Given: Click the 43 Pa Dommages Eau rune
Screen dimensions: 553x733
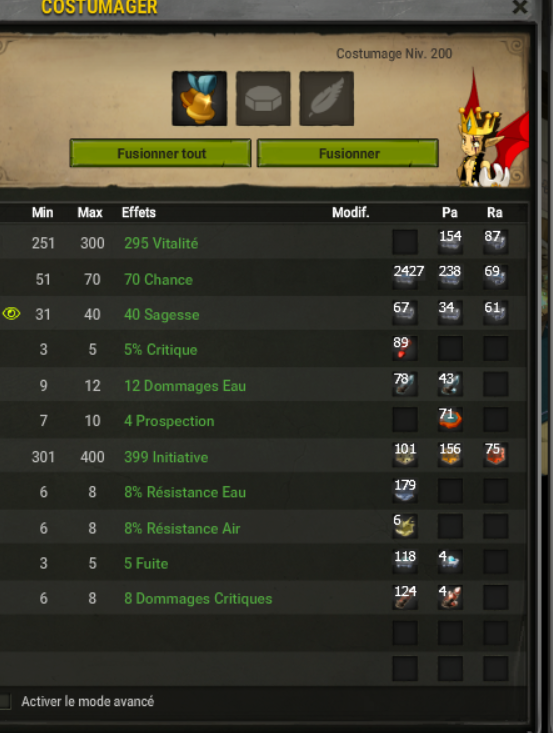Looking at the screenshot, I should click(450, 383).
